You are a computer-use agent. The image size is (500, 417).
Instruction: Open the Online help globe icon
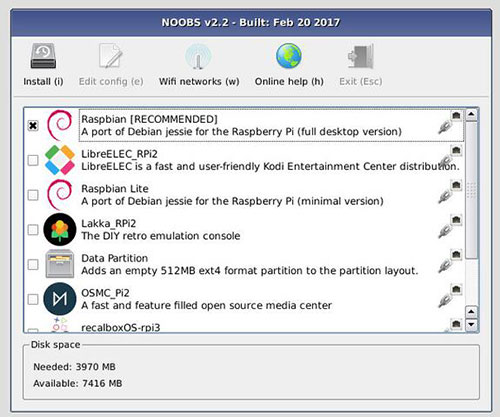coord(289,56)
